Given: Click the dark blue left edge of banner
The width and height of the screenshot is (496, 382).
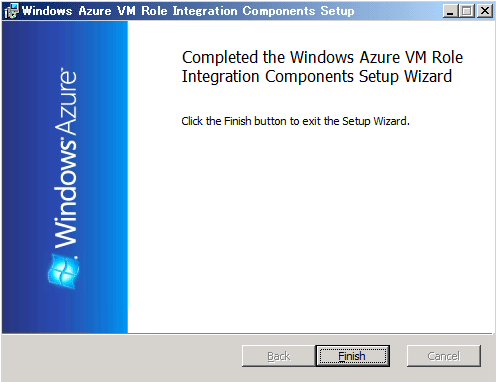Looking at the screenshot, I should coord(10,177).
